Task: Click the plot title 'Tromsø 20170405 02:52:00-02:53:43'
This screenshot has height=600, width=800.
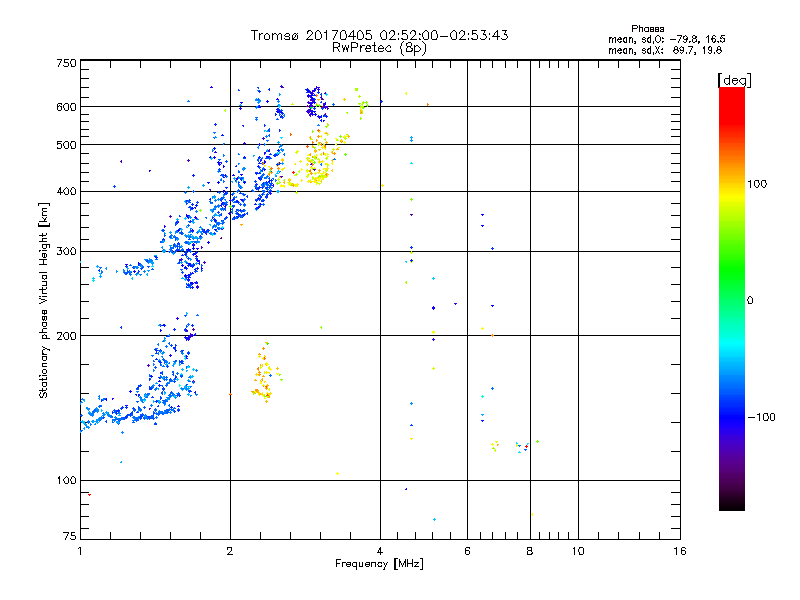Action: [x=379, y=35]
